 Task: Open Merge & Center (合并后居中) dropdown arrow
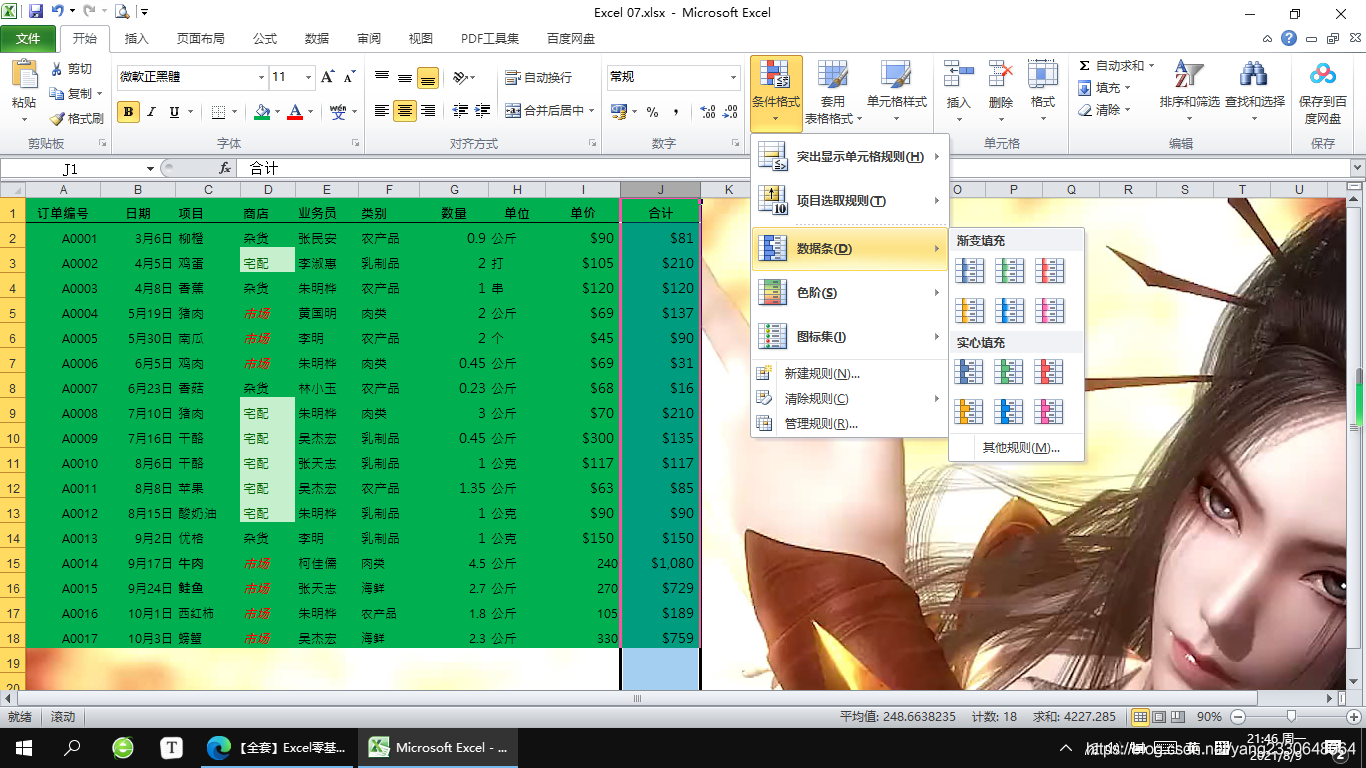point(592,111)
